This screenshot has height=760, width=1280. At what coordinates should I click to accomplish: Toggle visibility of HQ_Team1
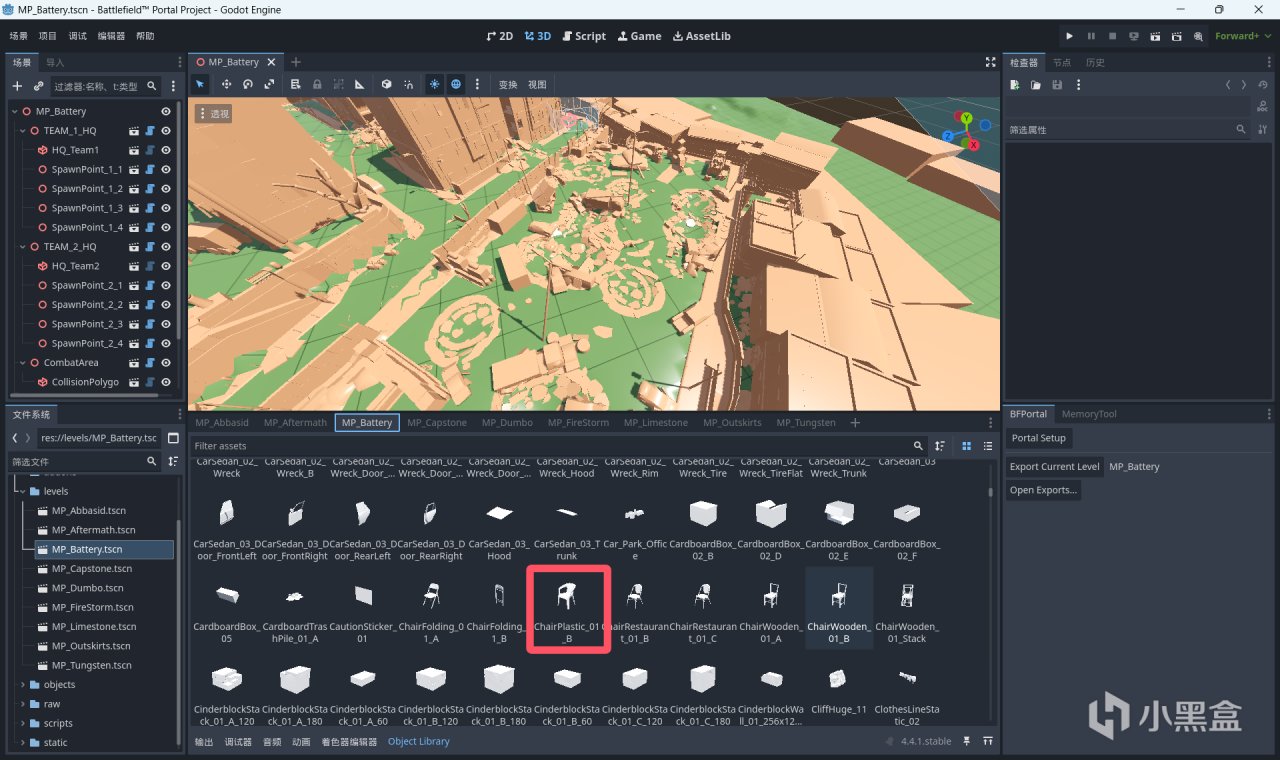(166, 150)
